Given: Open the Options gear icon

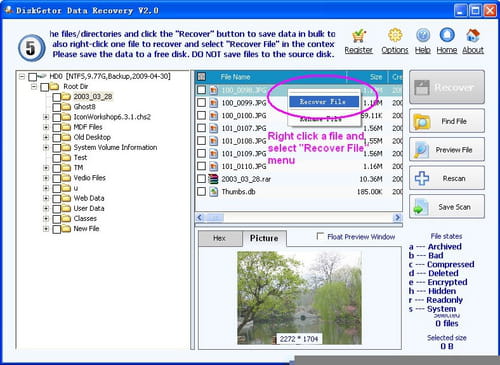Looking at the screenshot, I should tap(395, 35).
